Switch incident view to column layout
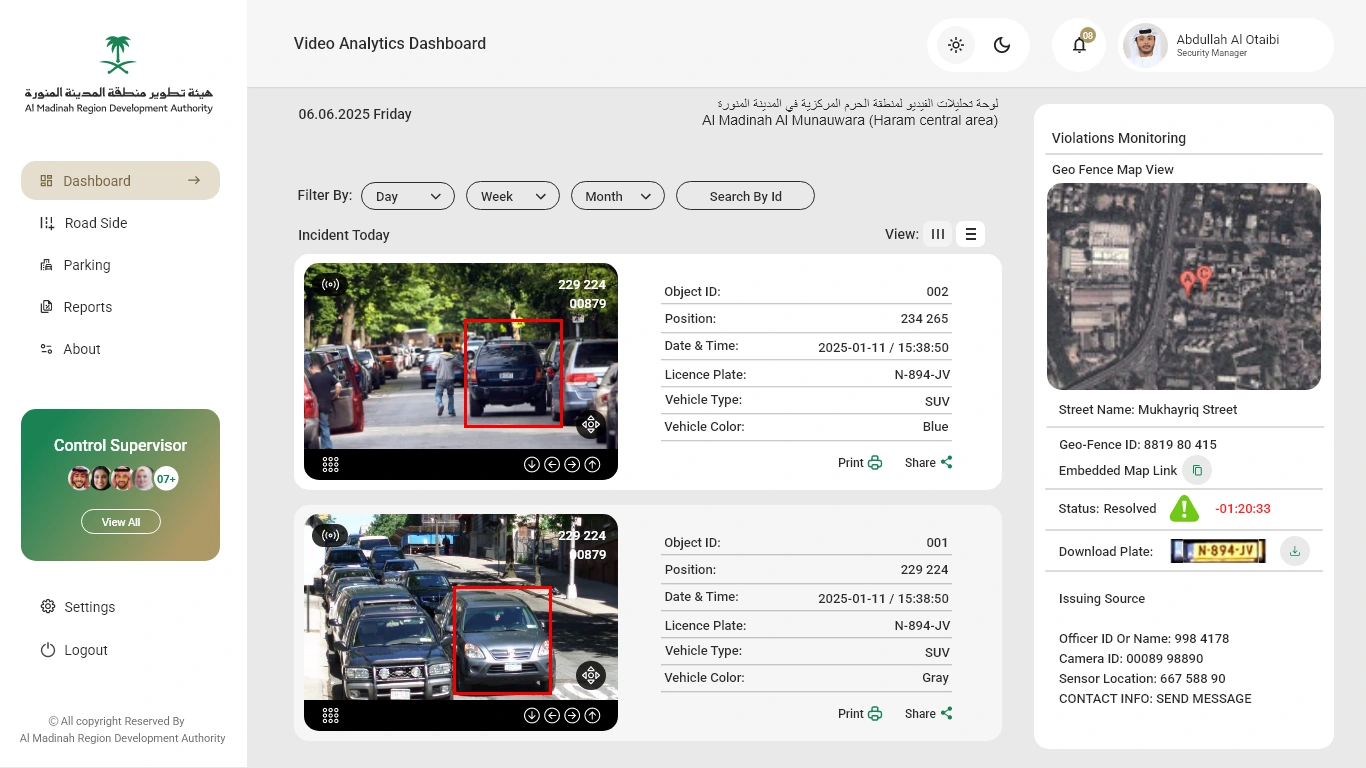 click(x=938, y=234)
